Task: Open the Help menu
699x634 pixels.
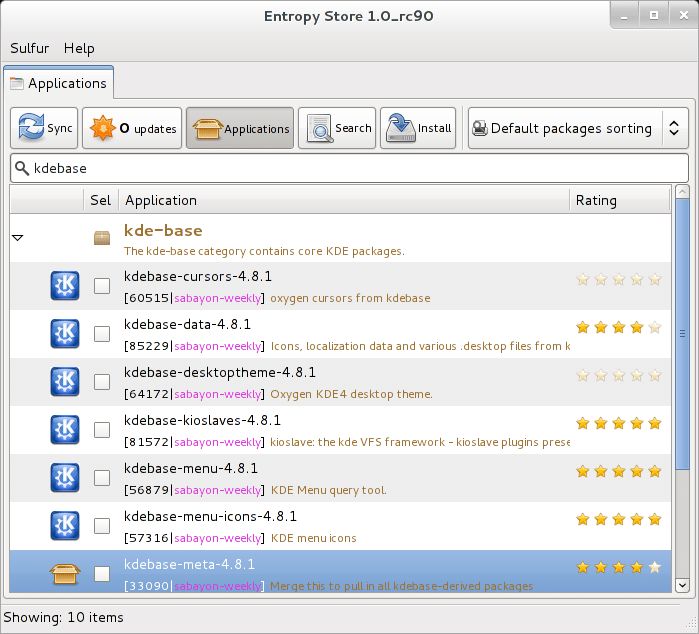Action: point(79,48)
